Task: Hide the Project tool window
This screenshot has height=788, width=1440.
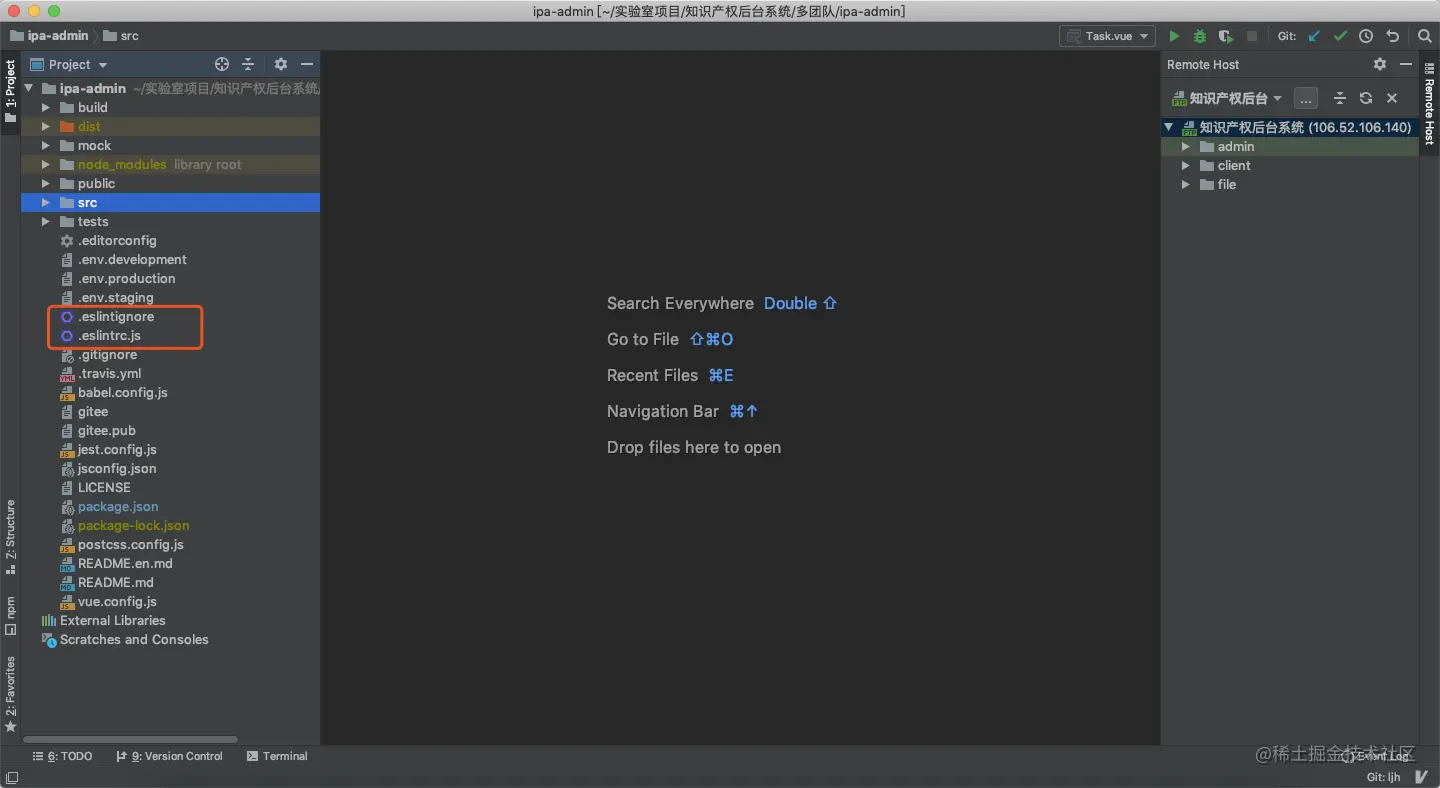Action: click(307, 64)
